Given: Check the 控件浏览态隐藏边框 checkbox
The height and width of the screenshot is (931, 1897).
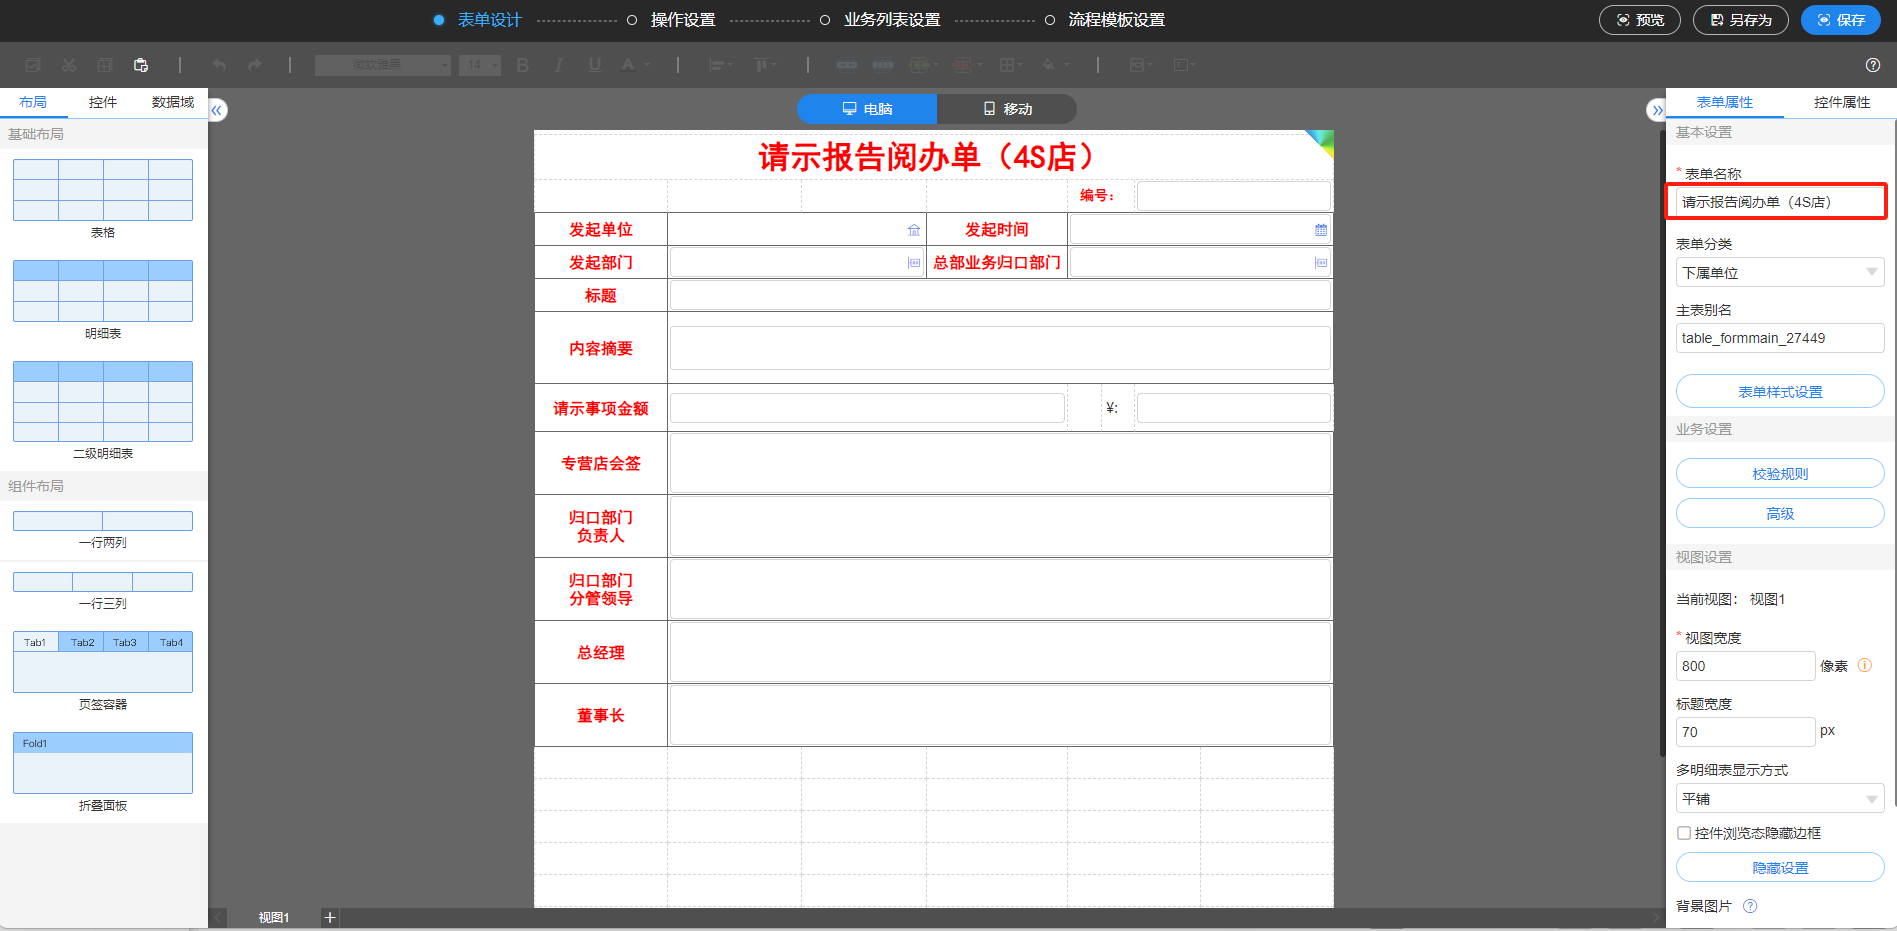Looking at the screenshot, I should pos(1684,833).
